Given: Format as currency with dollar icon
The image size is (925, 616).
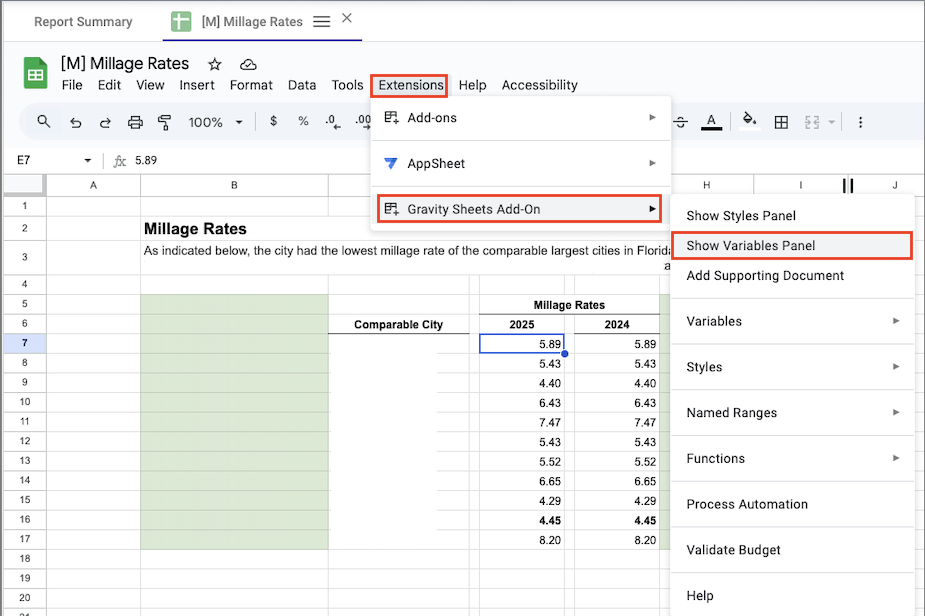Looking at the screenshot, I should [x=273, y=121].
